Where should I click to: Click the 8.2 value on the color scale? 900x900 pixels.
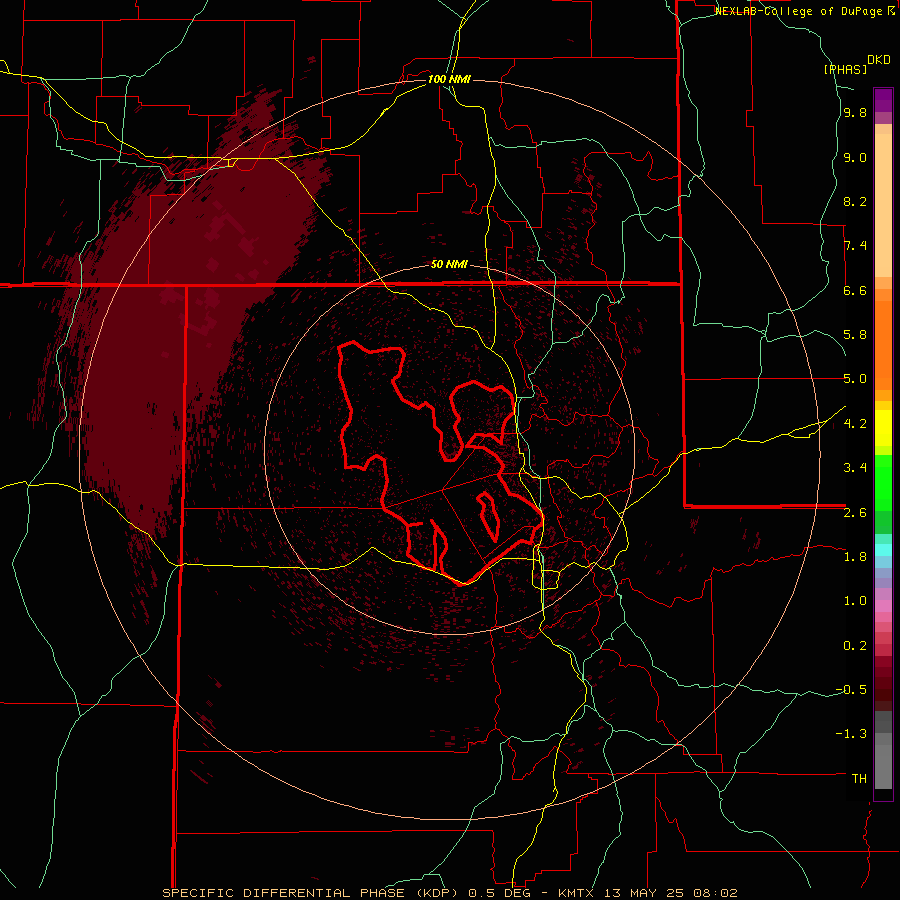pos(855,201)
